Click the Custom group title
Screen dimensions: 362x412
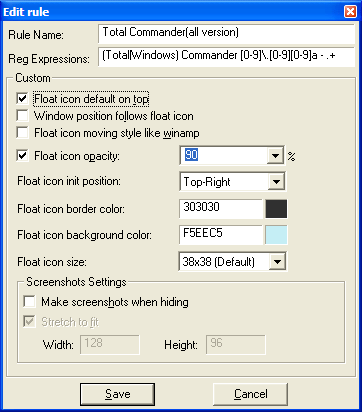click(x=33, y=78)
